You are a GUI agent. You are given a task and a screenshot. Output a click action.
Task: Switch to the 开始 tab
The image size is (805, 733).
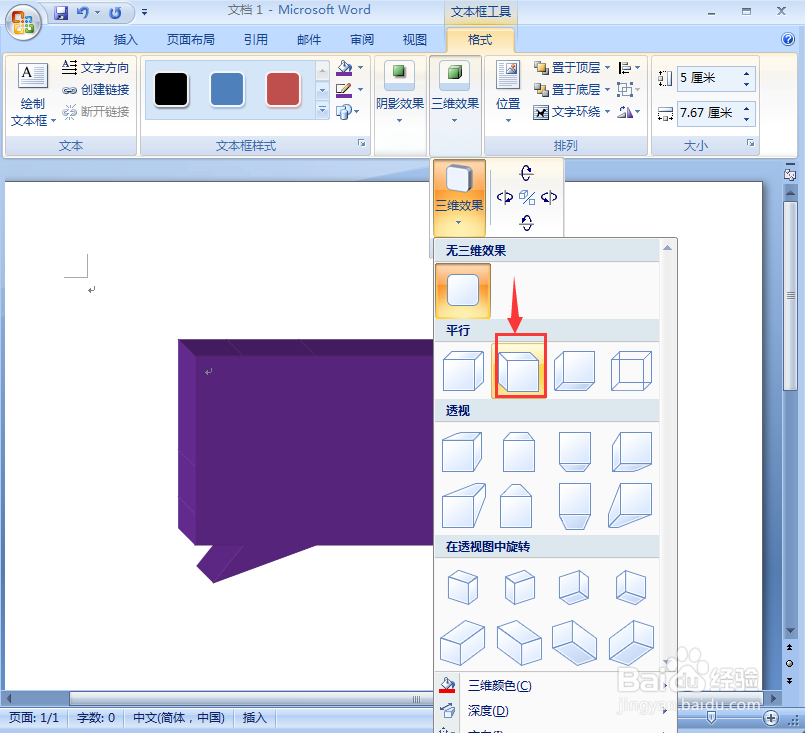coord(73,40)
